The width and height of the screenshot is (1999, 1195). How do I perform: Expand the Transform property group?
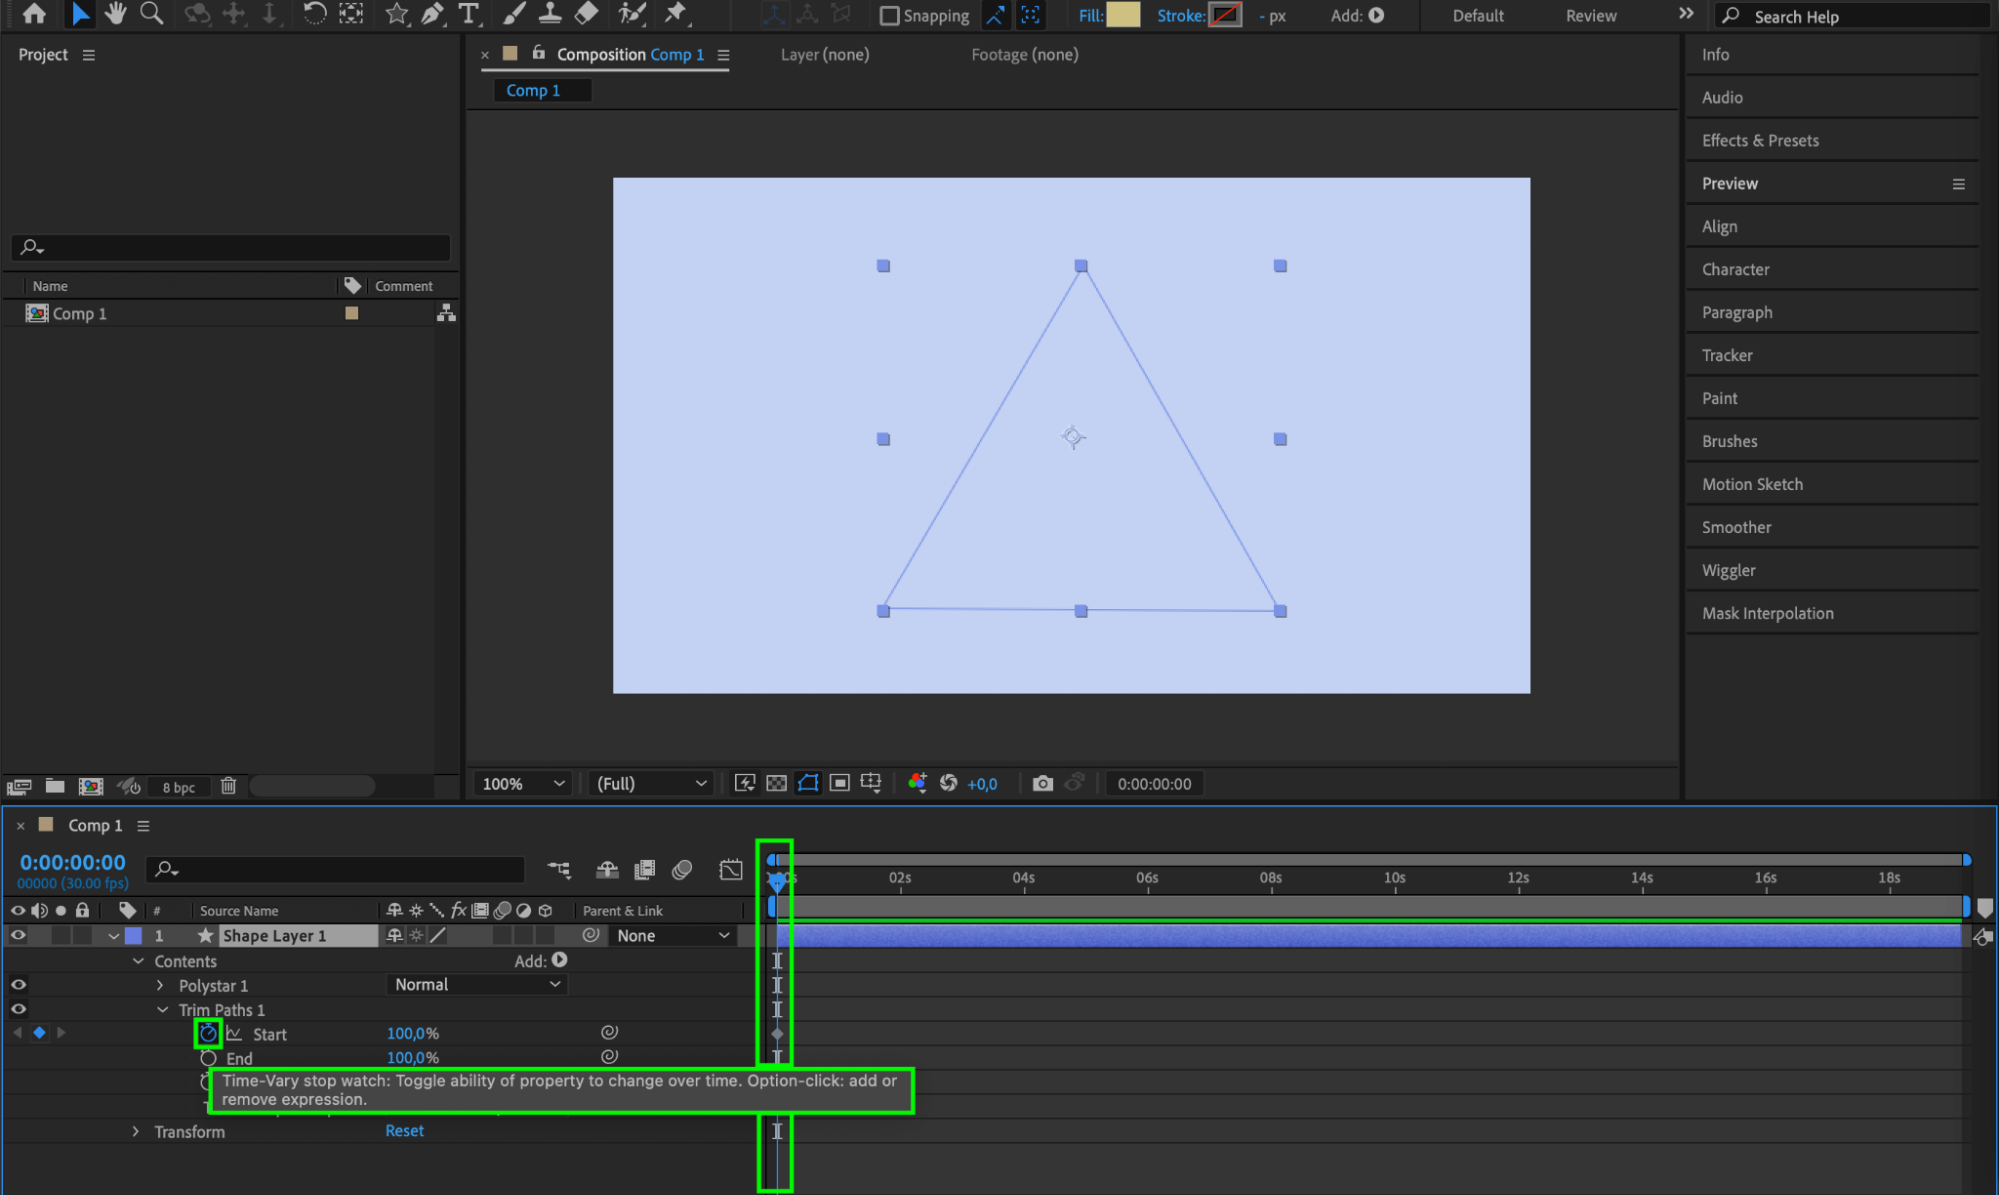(x=136, y=1131)
